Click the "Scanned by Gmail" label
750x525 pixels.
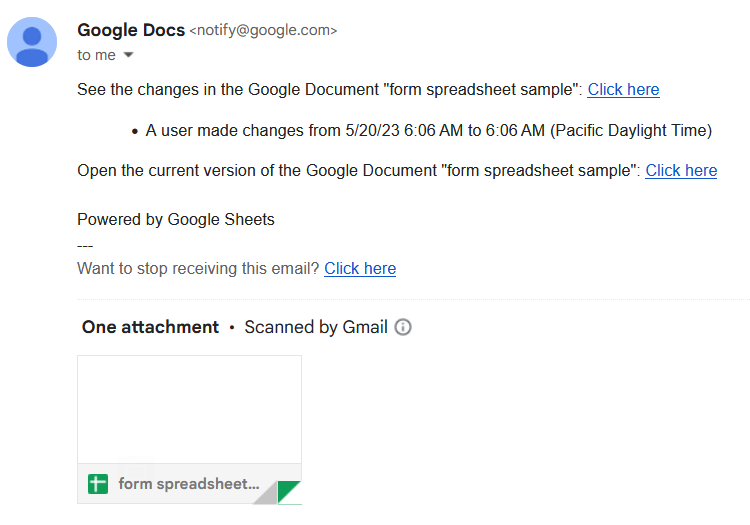315,327
